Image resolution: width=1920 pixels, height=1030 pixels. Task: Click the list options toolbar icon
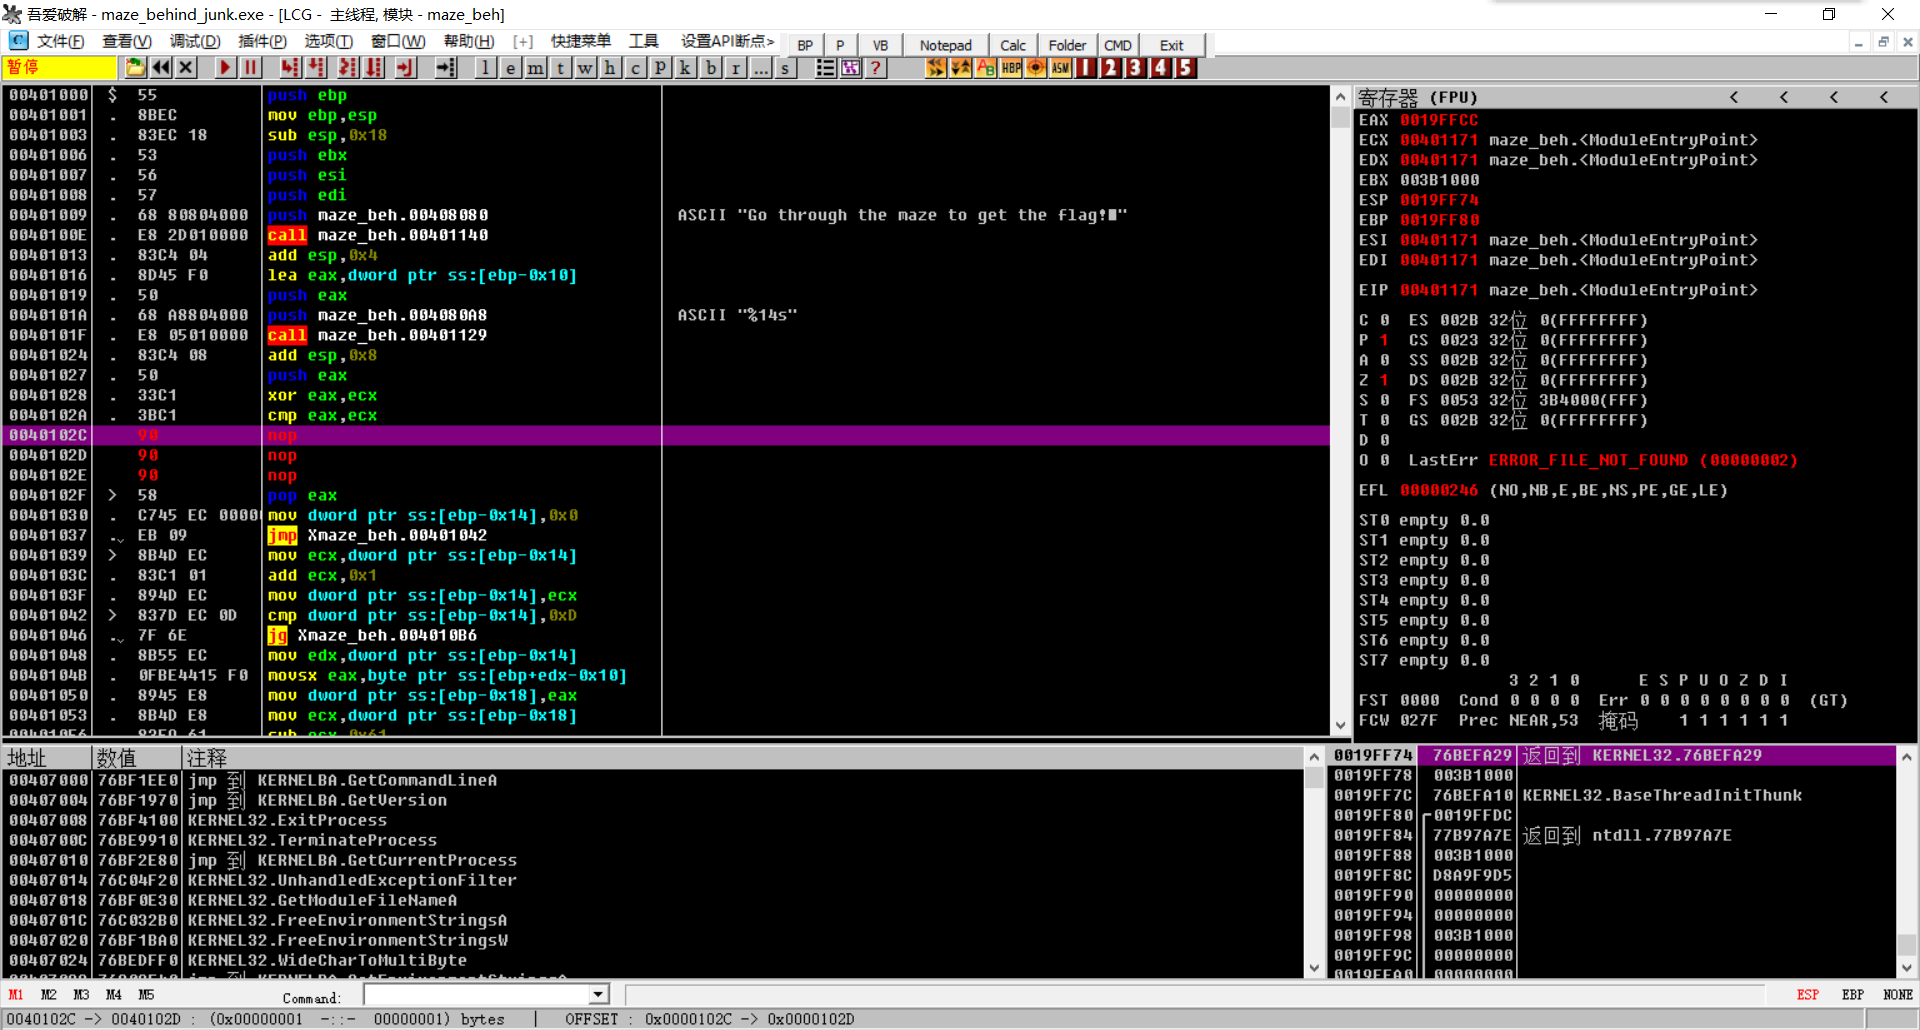(825, 67)
